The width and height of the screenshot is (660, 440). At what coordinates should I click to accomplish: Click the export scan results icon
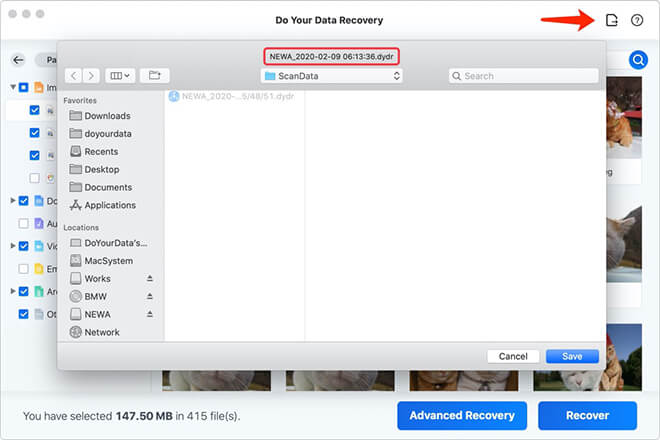[x=612, y=20]
